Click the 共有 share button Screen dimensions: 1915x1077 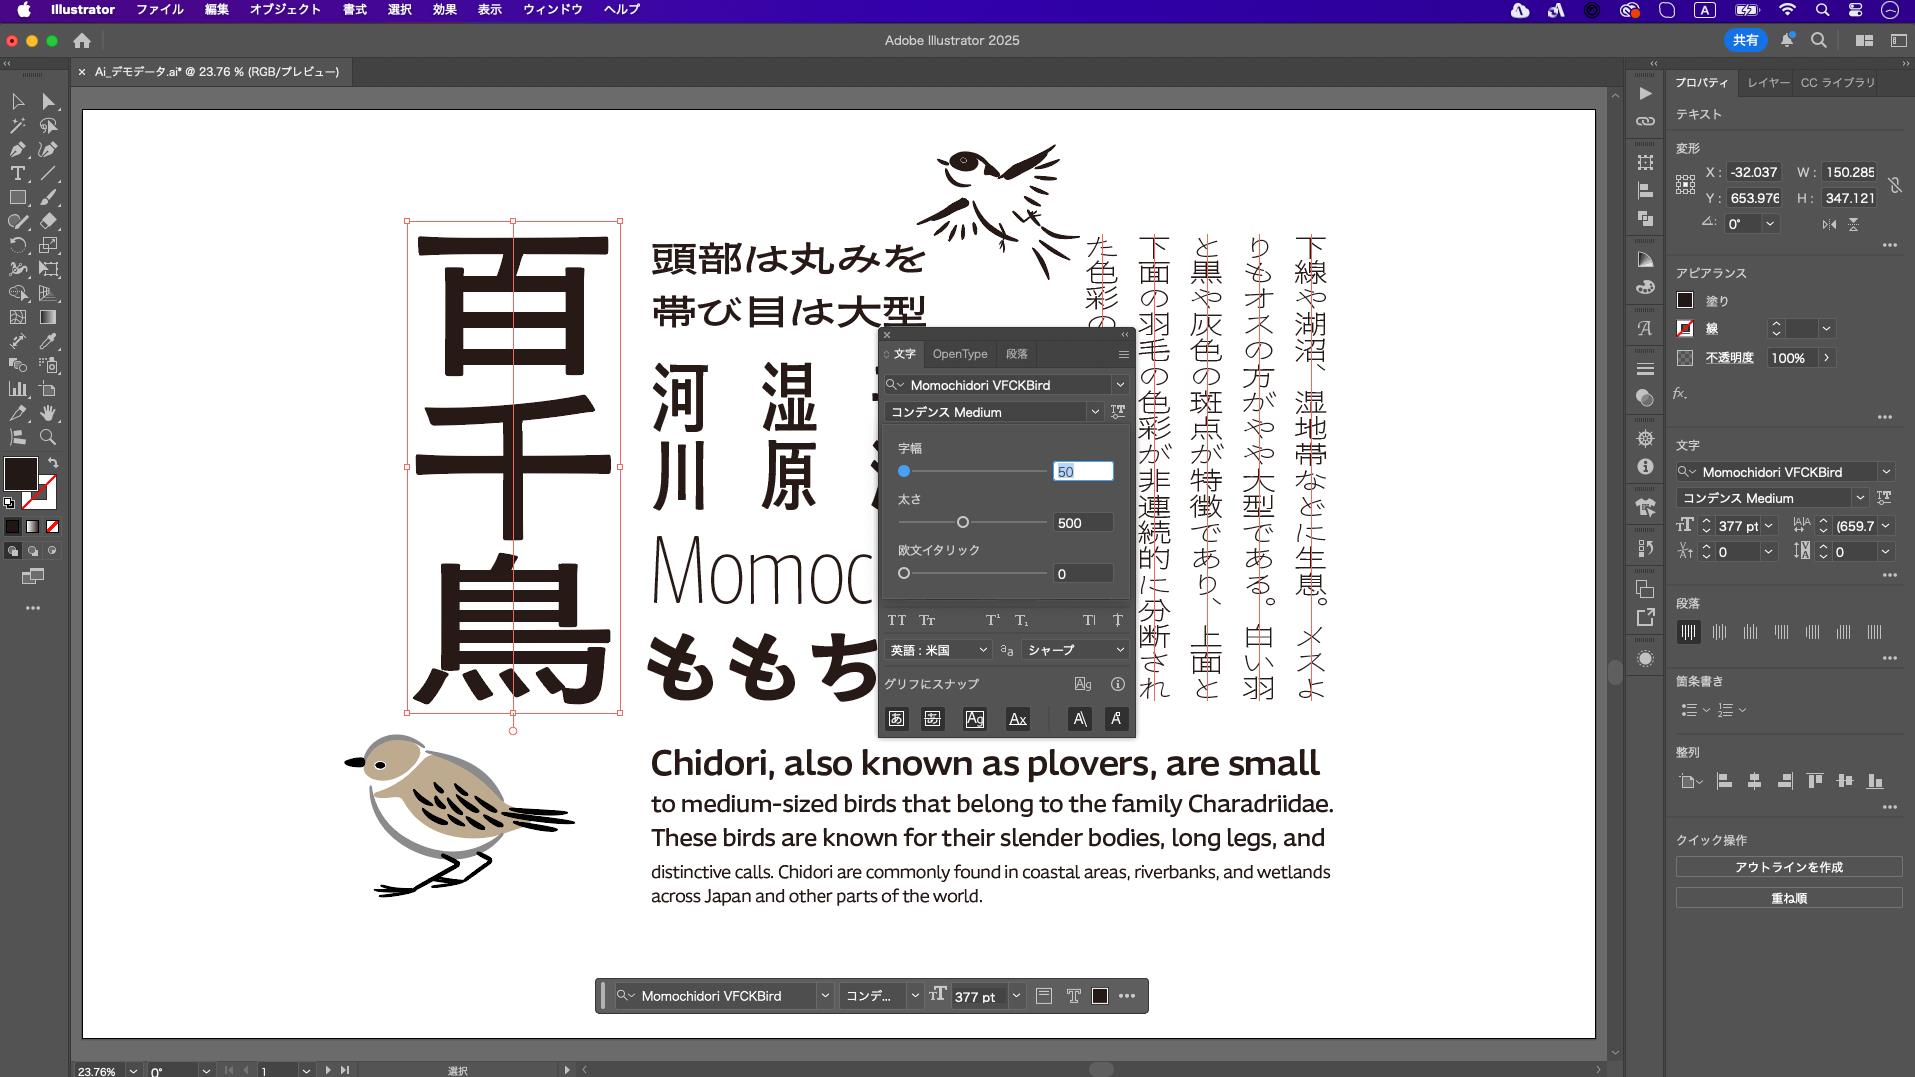(1745, 40)
